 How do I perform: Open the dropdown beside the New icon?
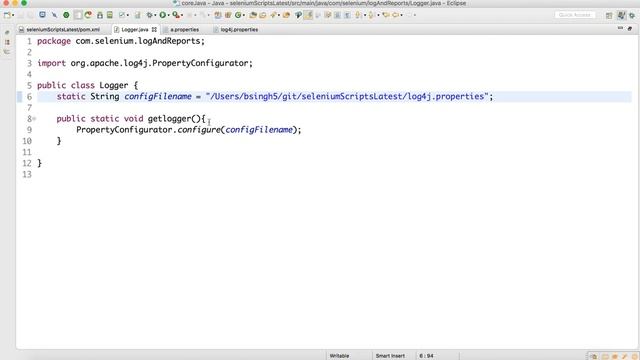(13, 15)
